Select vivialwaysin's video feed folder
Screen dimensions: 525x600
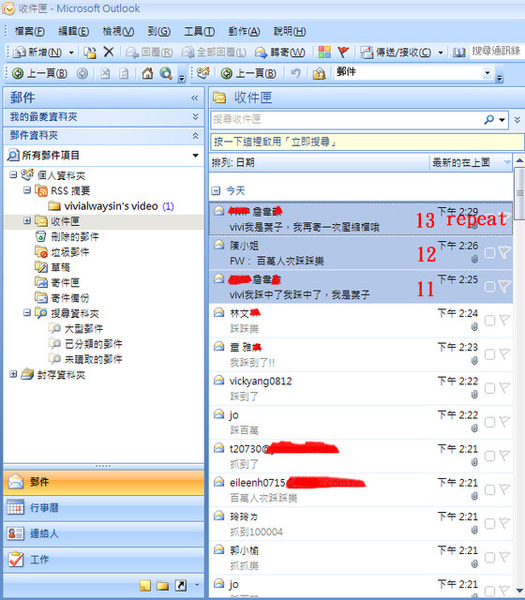coord(111,206)
